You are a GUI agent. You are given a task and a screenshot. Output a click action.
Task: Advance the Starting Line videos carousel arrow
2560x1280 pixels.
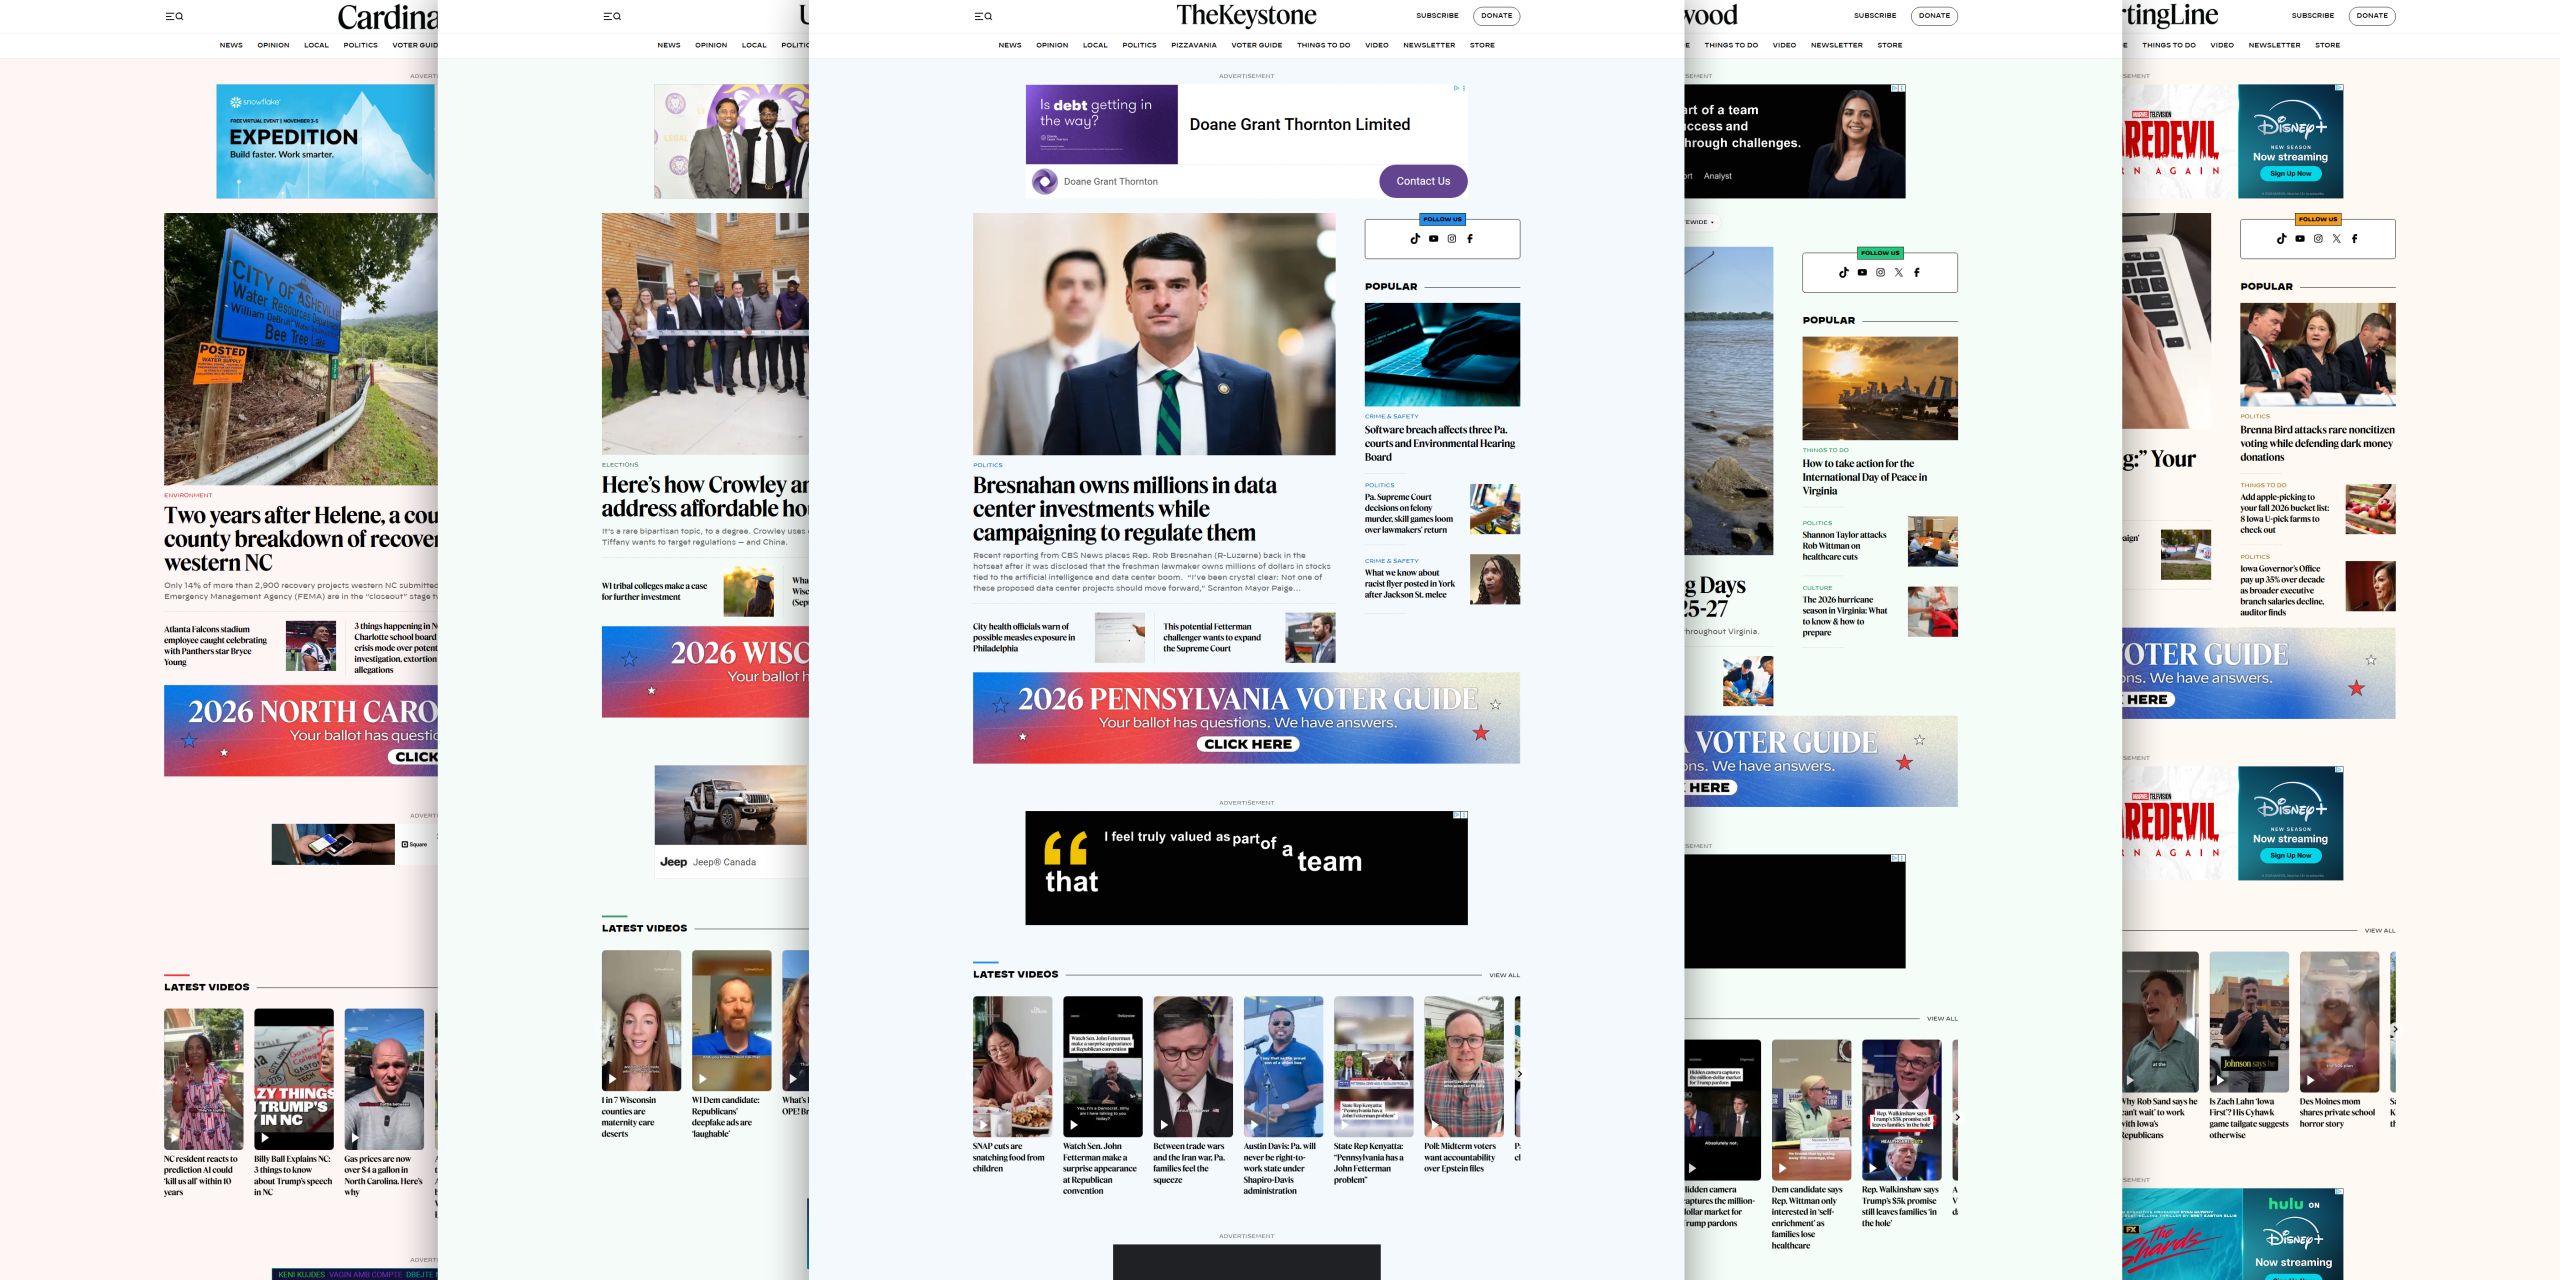click(x=2394, y=1029)
